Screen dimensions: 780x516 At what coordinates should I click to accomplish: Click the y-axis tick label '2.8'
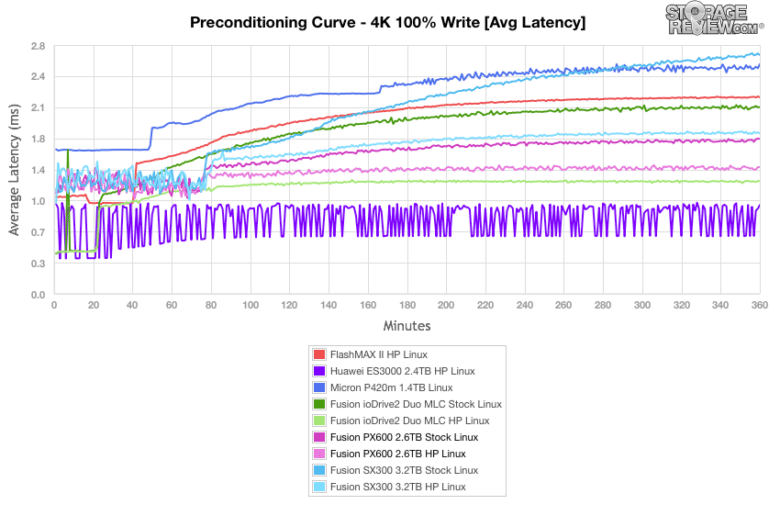coord(38,46)
